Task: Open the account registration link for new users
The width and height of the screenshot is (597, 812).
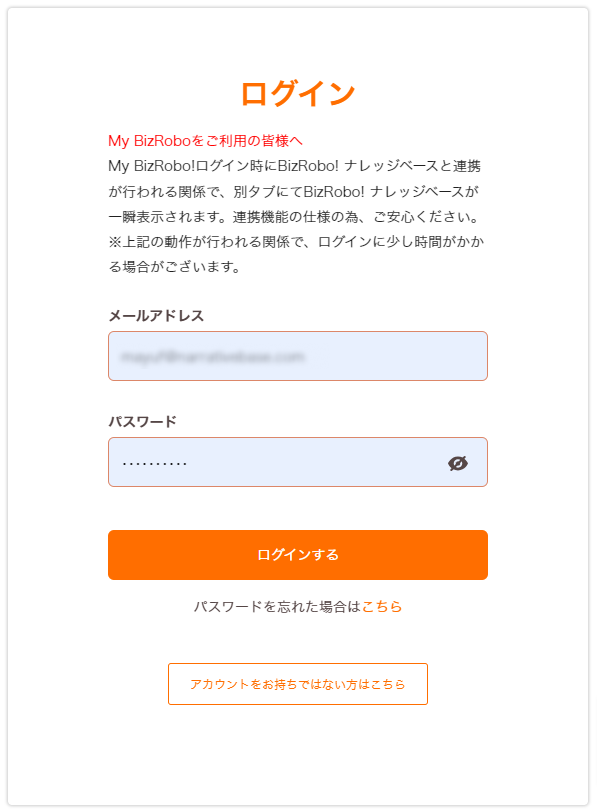Action: pyautogui.click(x=298, y=684)
